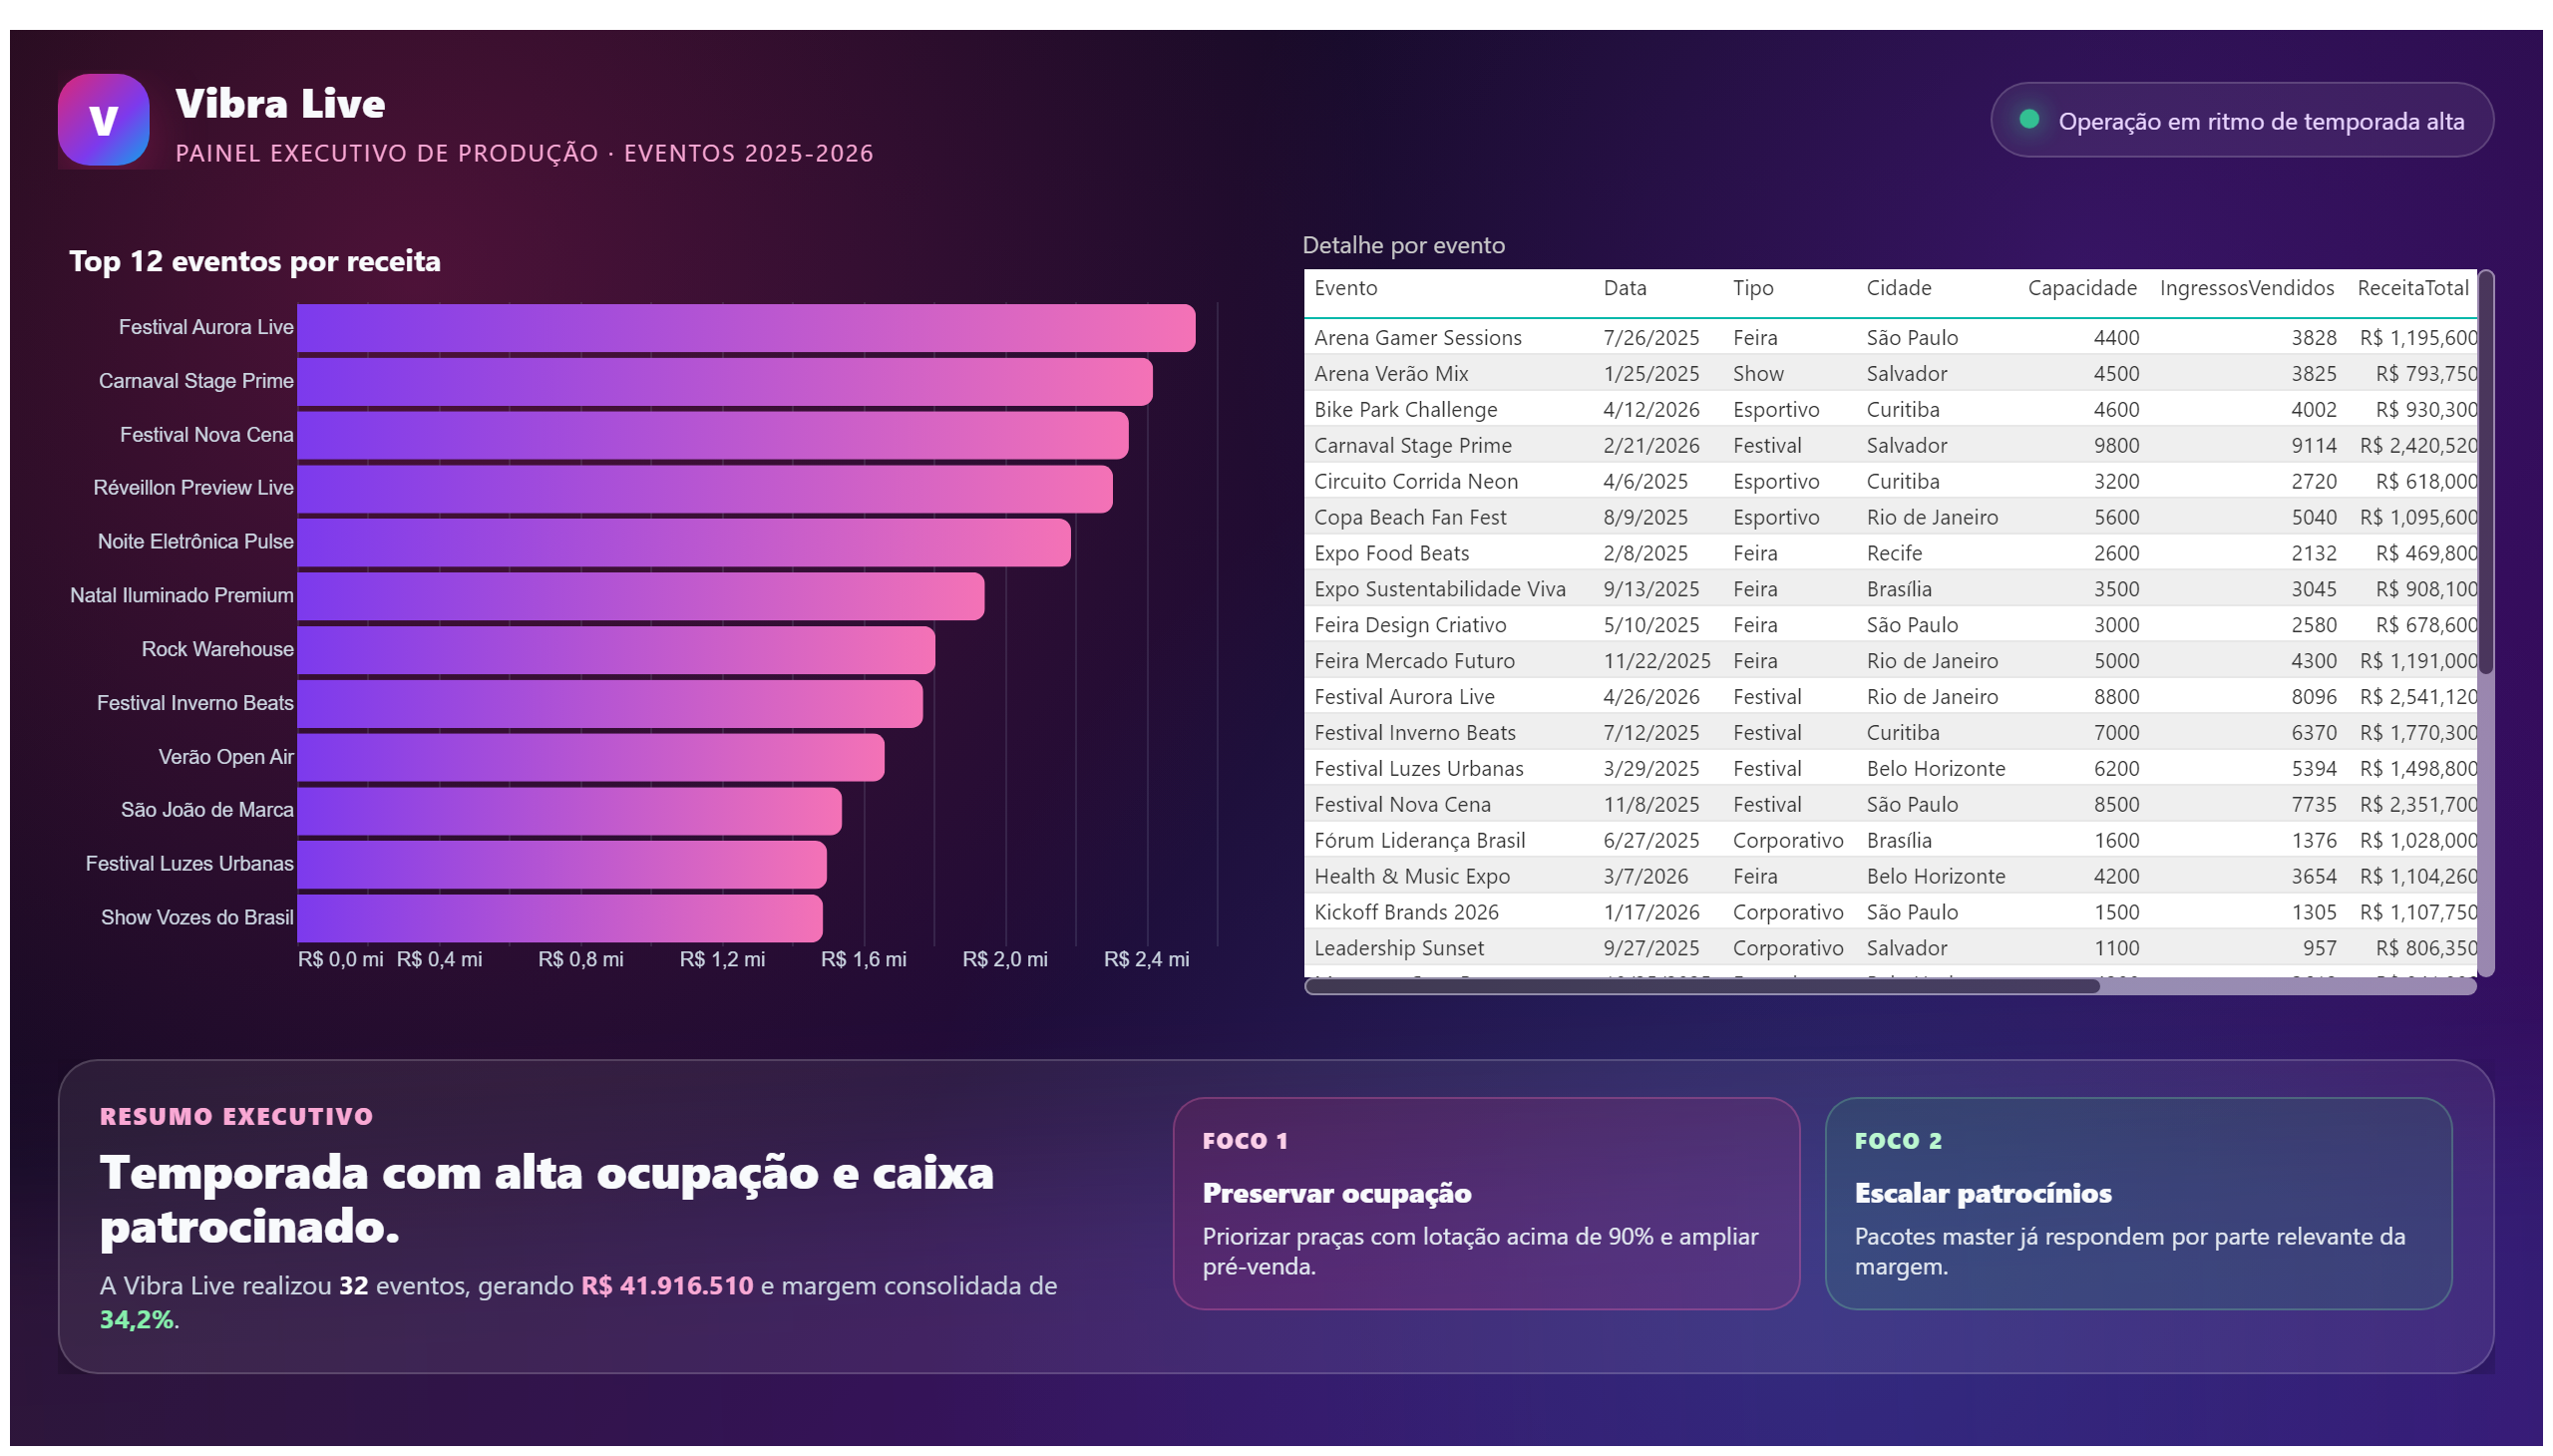Click the 'R$ 41.916.510' total revenue figure
Viewport: 2553px width, 1456px height.
click(x=667, y=1287)
